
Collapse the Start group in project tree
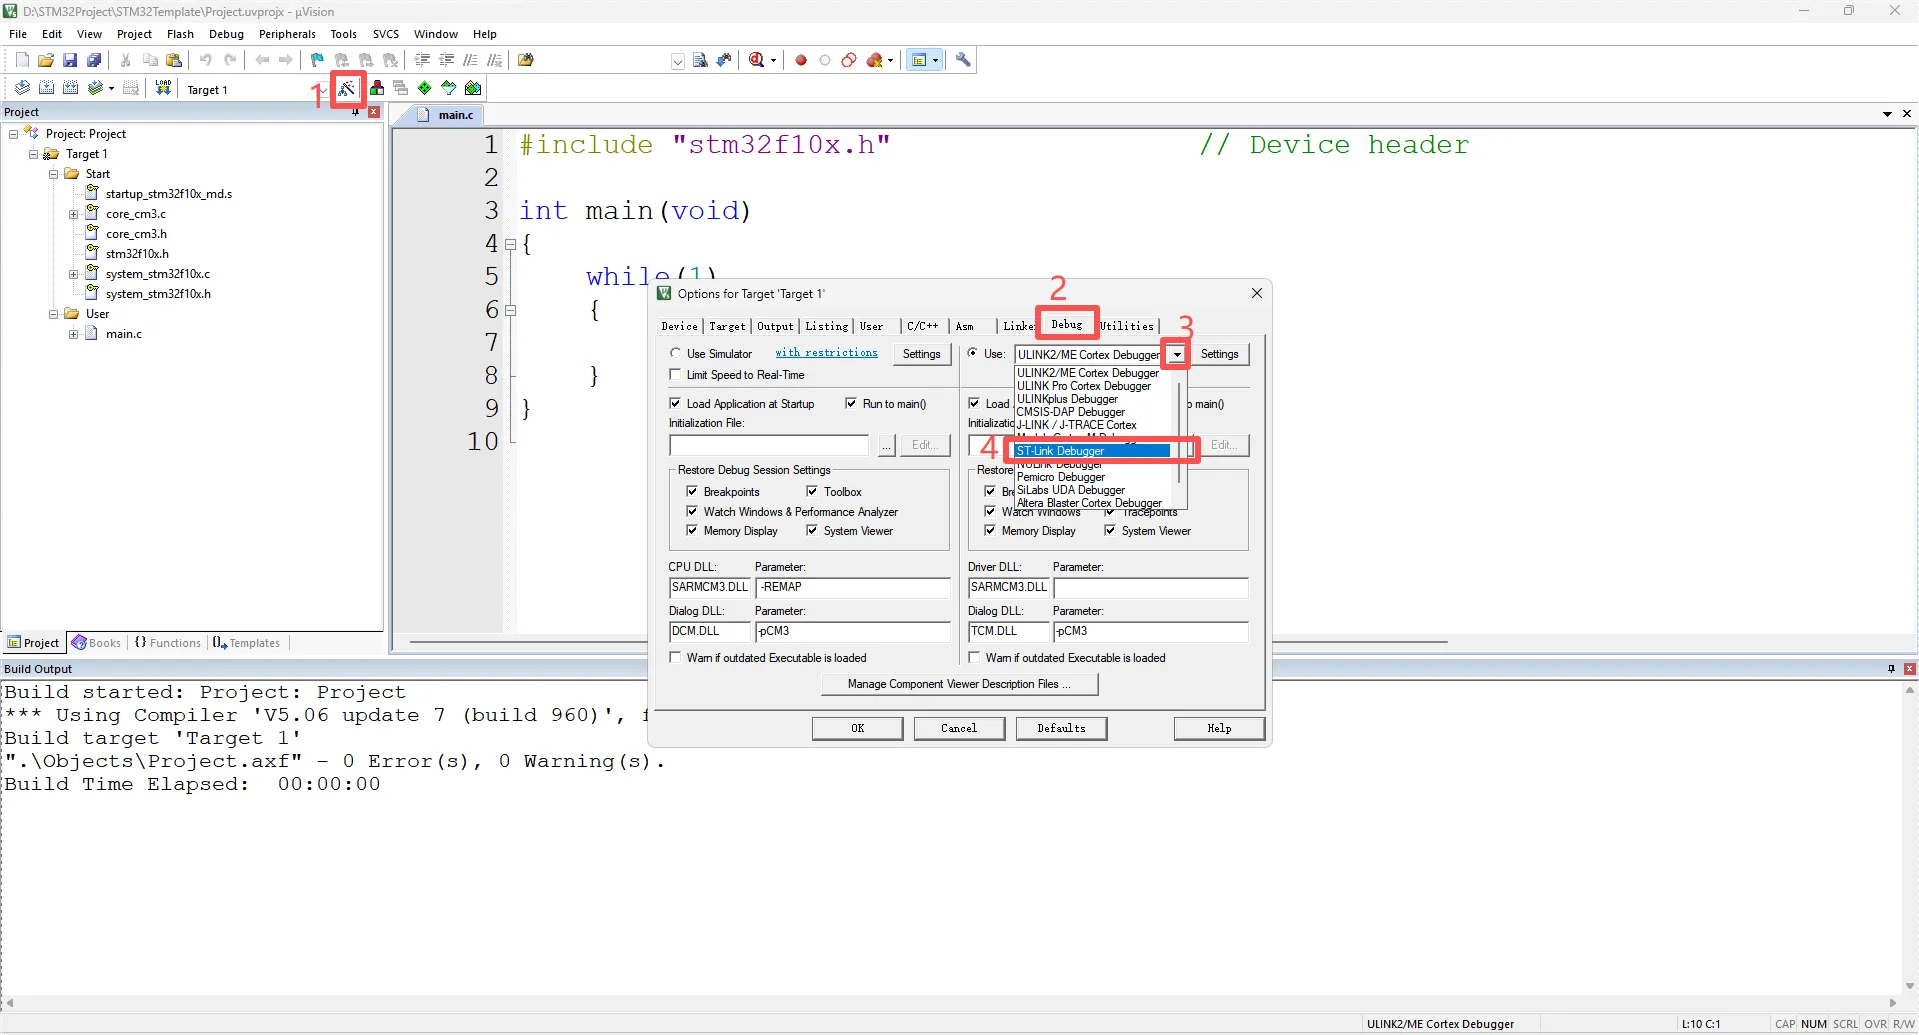click(54, 174)
